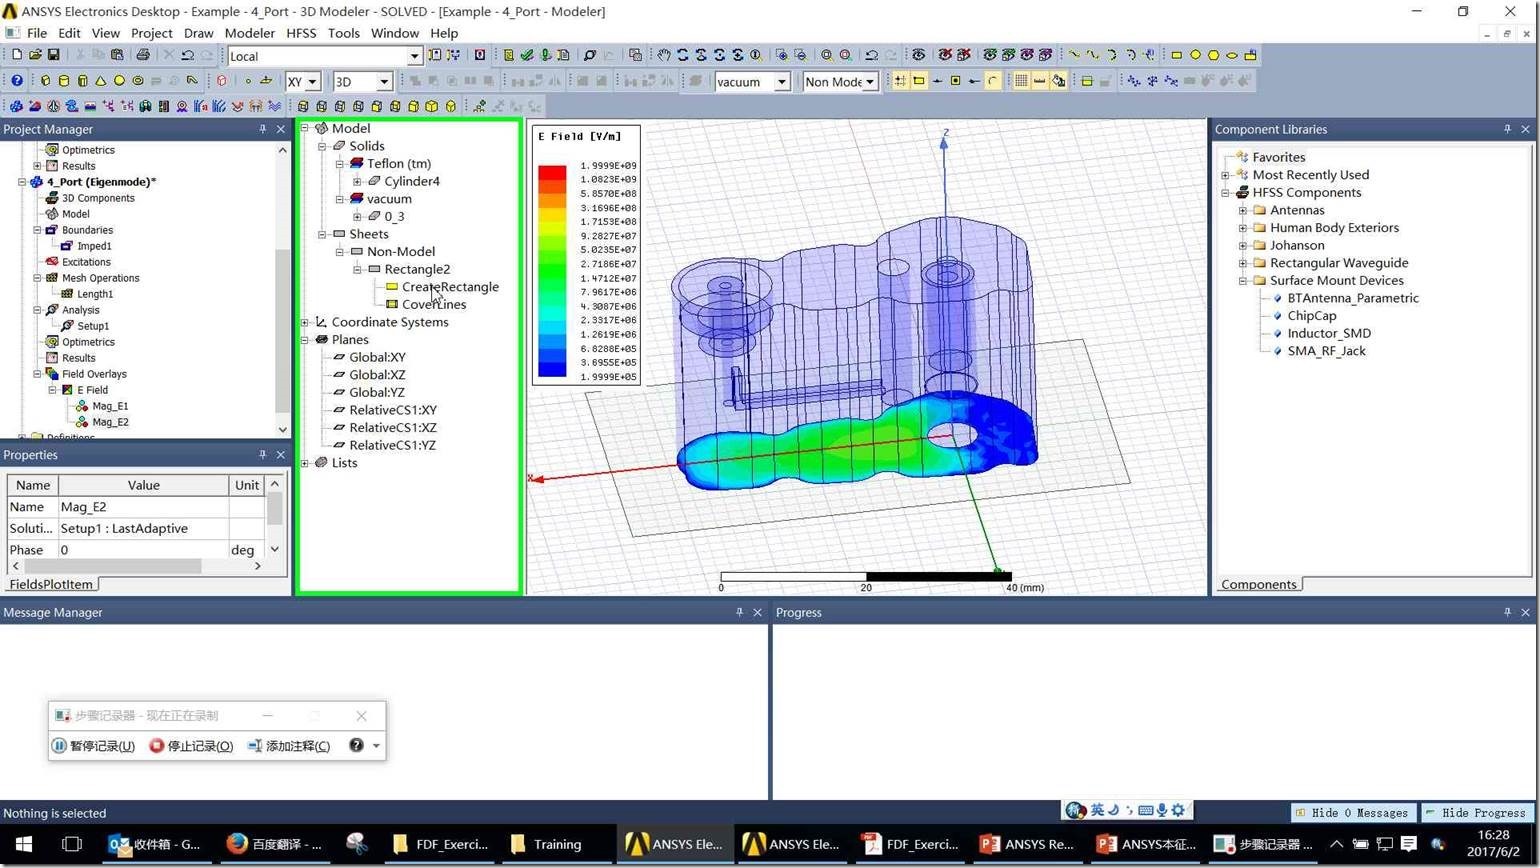The width and height of the screenshot is (1540, 868).
Task: Click the Undo arrow icon
Action: [187, 55]
